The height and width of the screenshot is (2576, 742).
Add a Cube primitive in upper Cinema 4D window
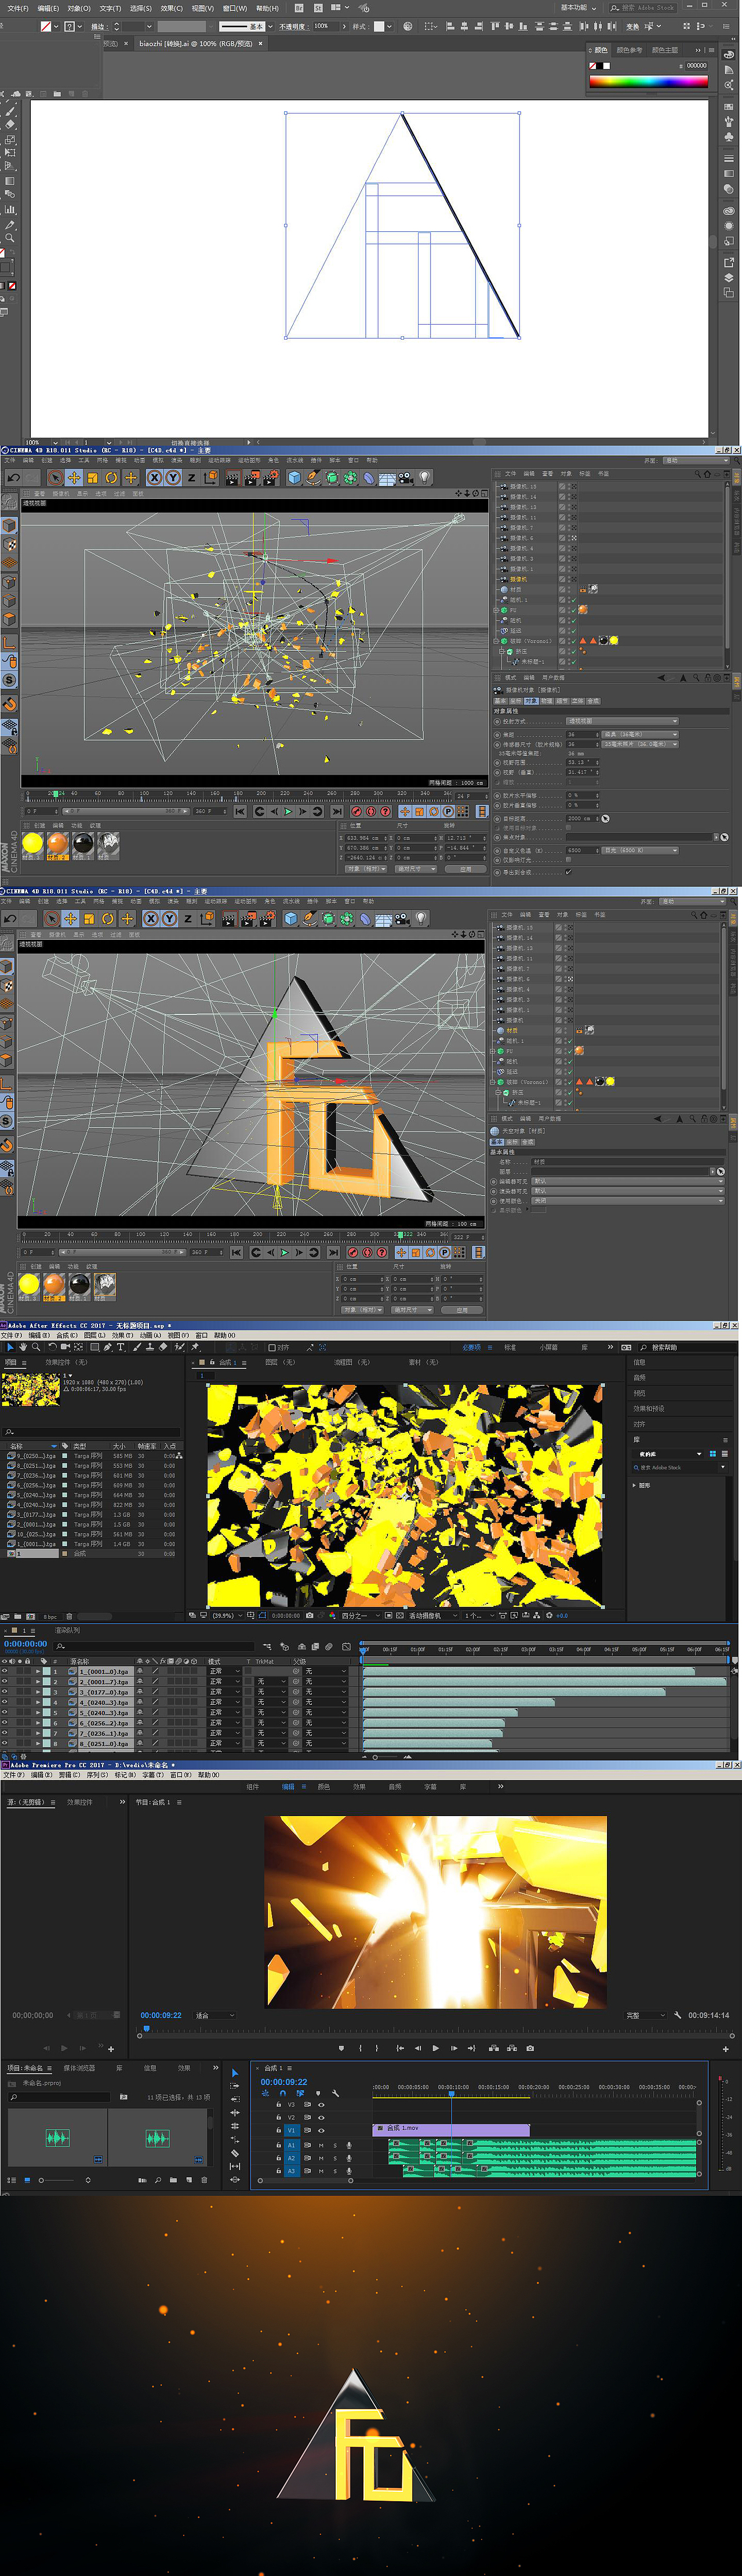pos(295,477)
